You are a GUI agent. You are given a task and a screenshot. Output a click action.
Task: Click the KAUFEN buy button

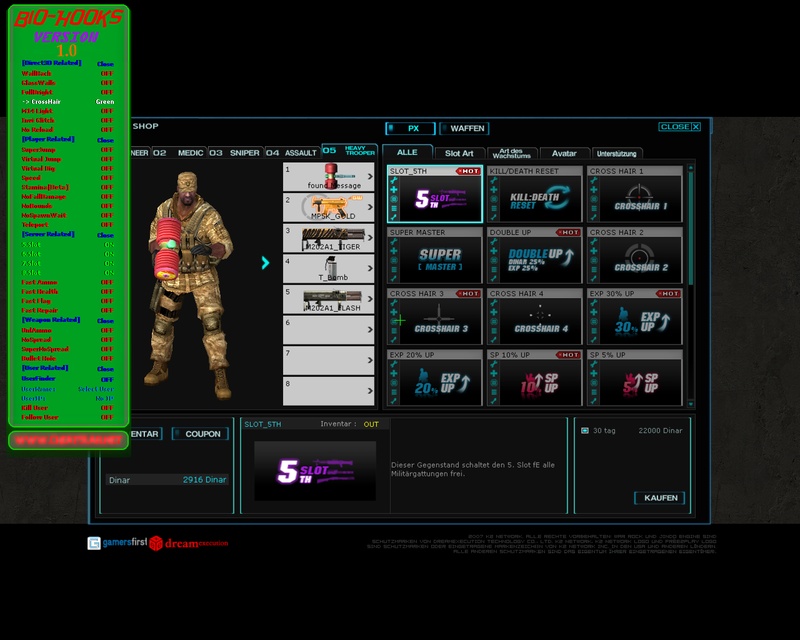pos(660,498)
